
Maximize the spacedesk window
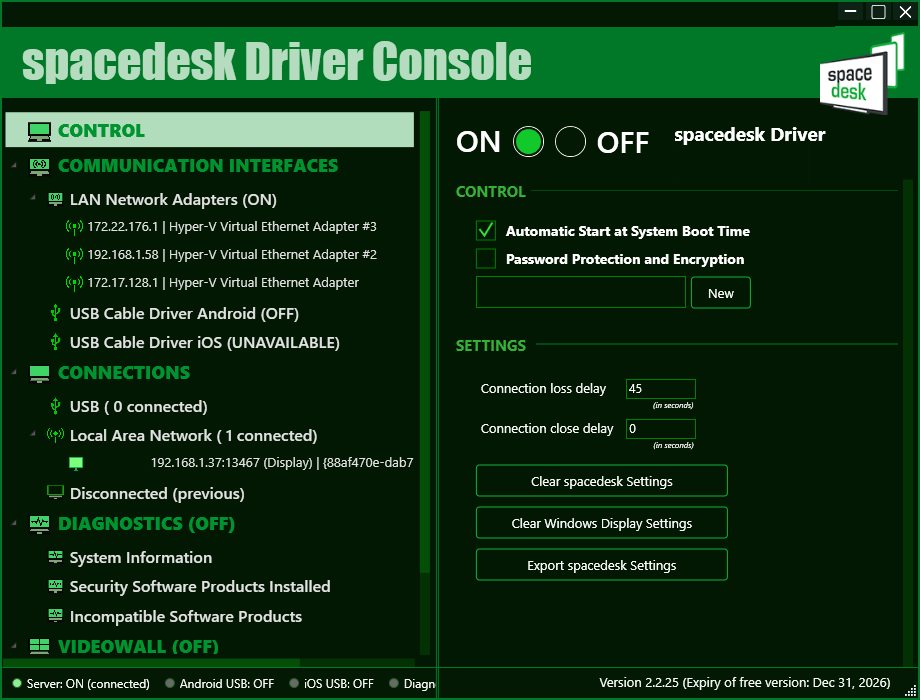click(878, 12)
